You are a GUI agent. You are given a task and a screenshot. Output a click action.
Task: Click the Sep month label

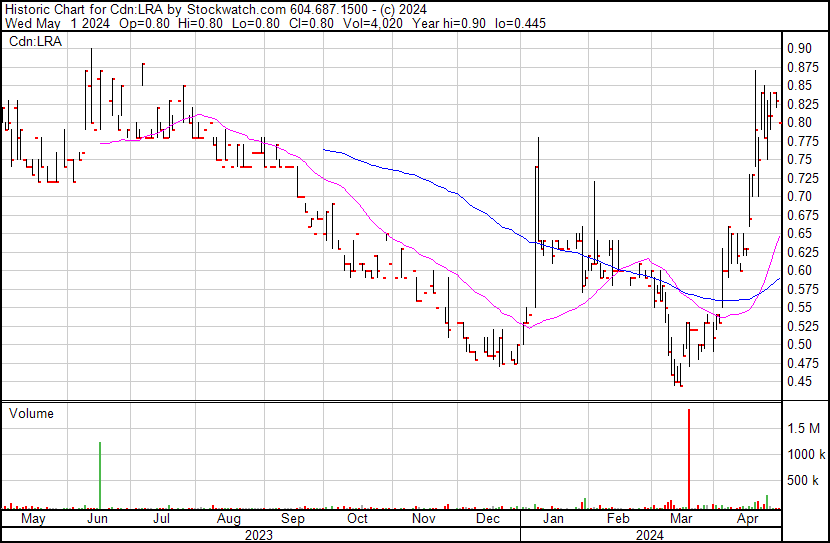293,519
